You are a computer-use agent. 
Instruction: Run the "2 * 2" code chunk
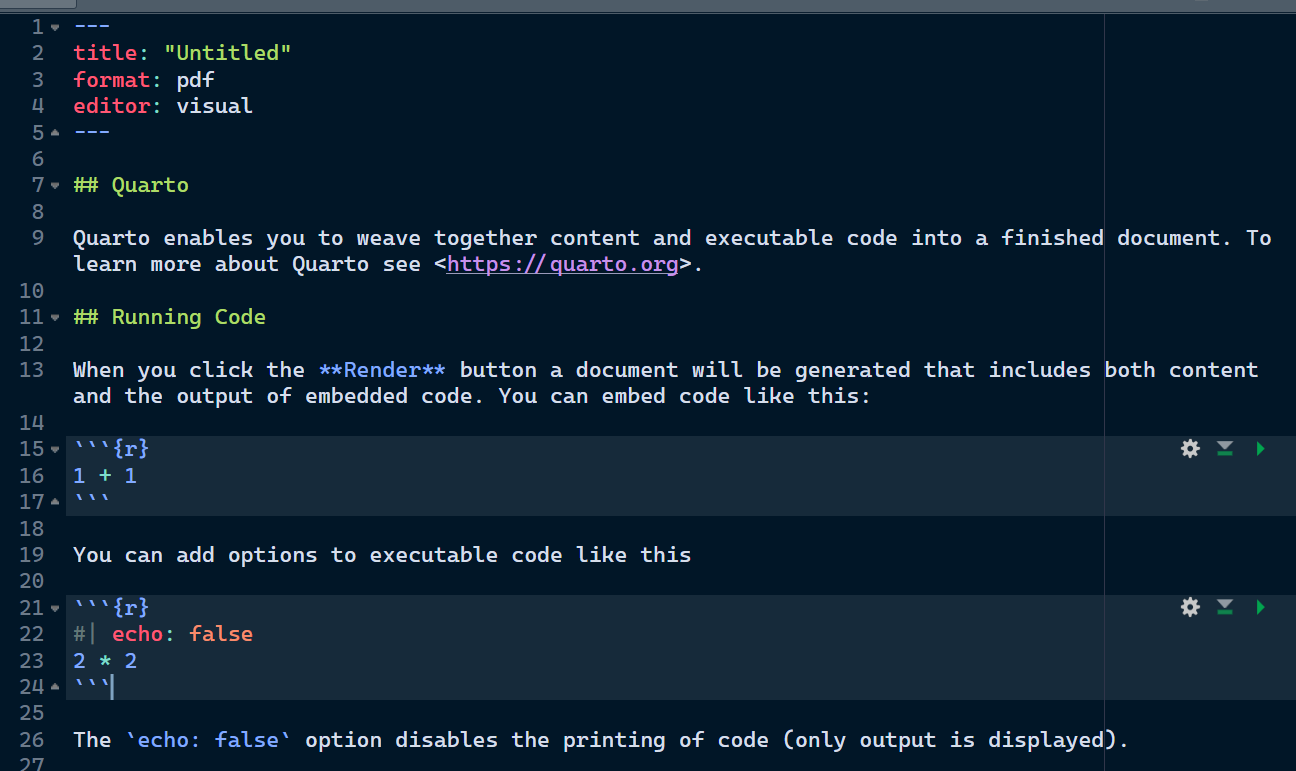(1260, 607)
